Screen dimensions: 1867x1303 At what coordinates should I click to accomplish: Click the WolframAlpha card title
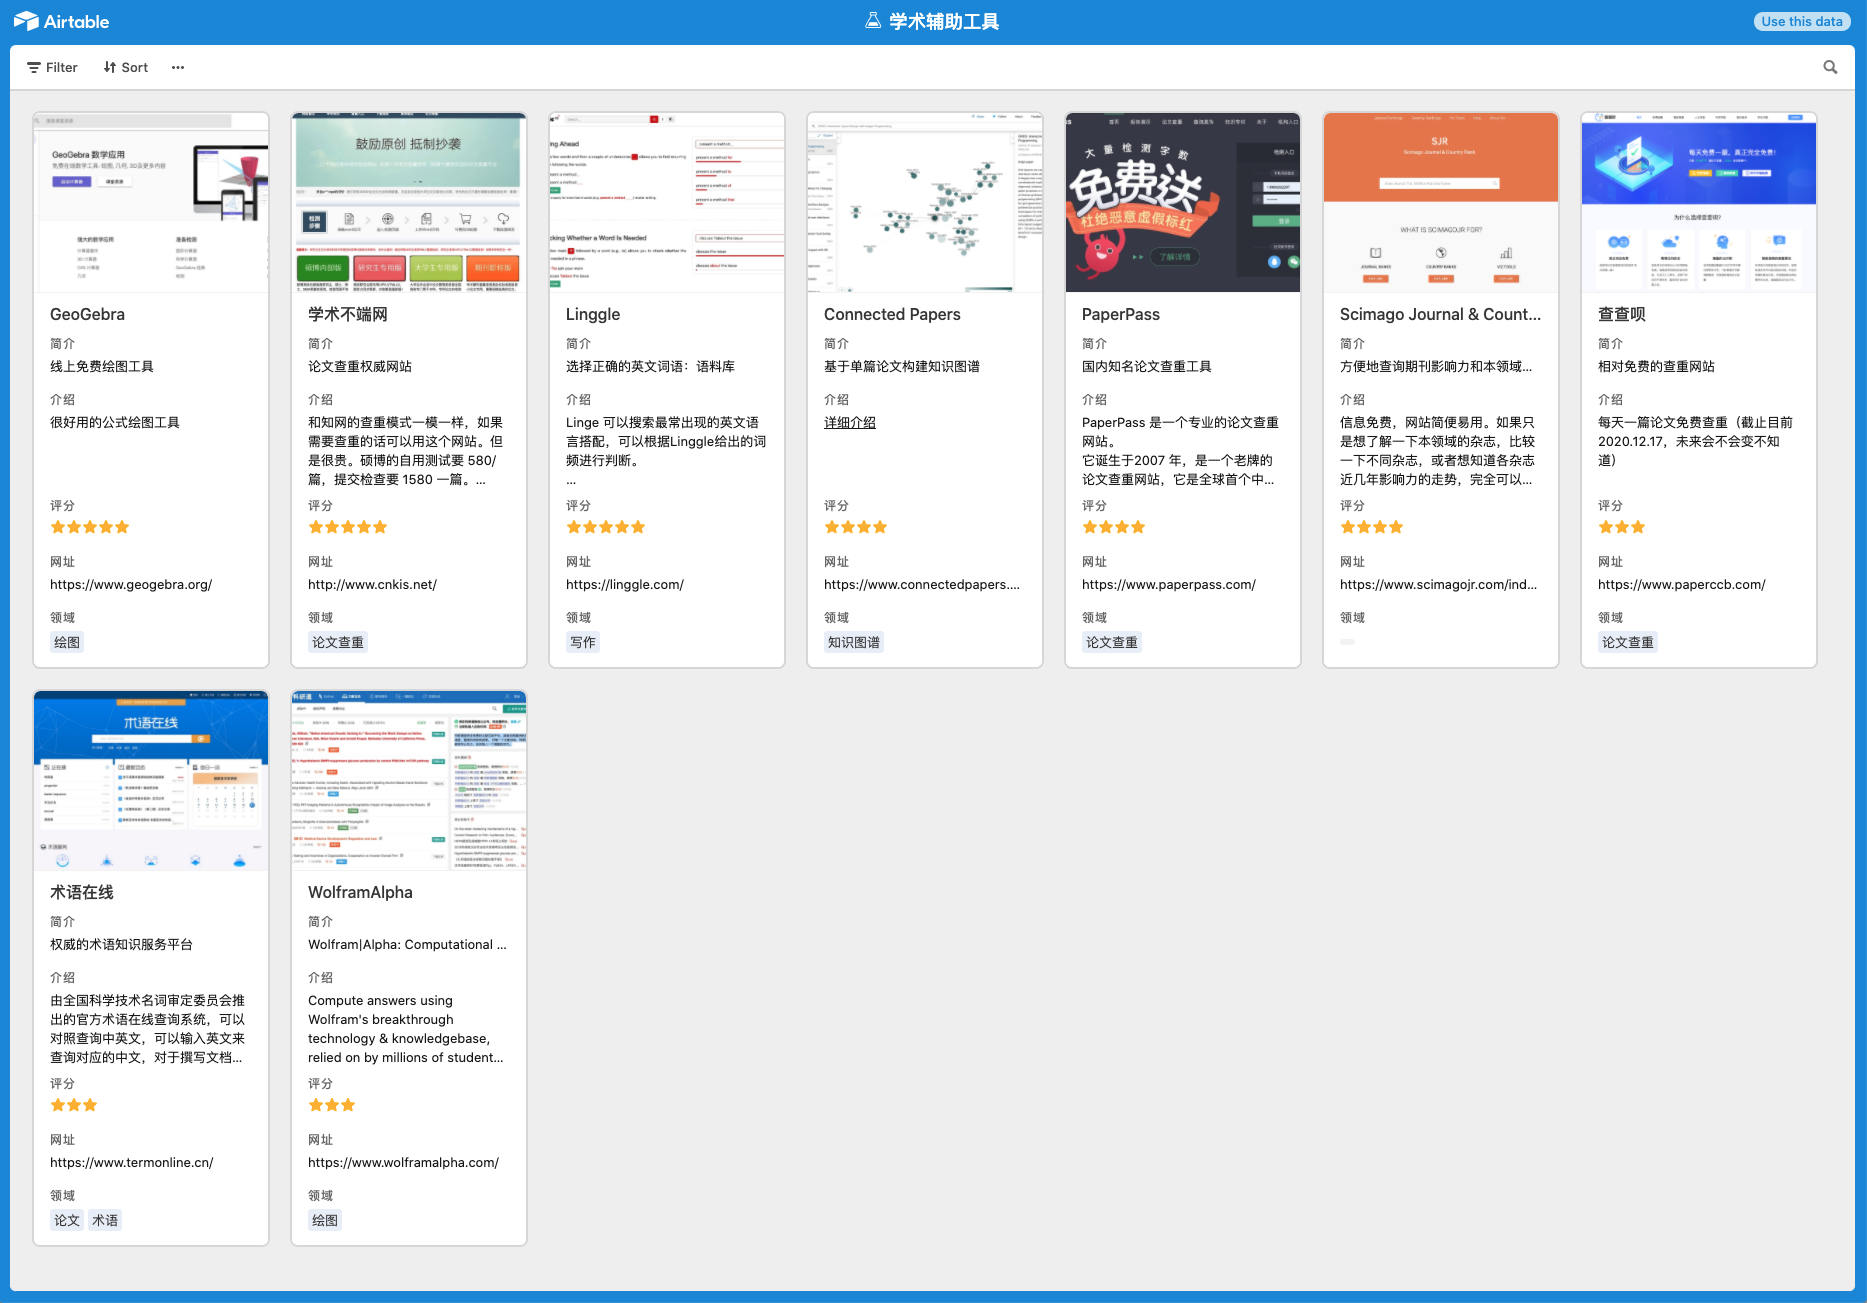coord(360,892)
